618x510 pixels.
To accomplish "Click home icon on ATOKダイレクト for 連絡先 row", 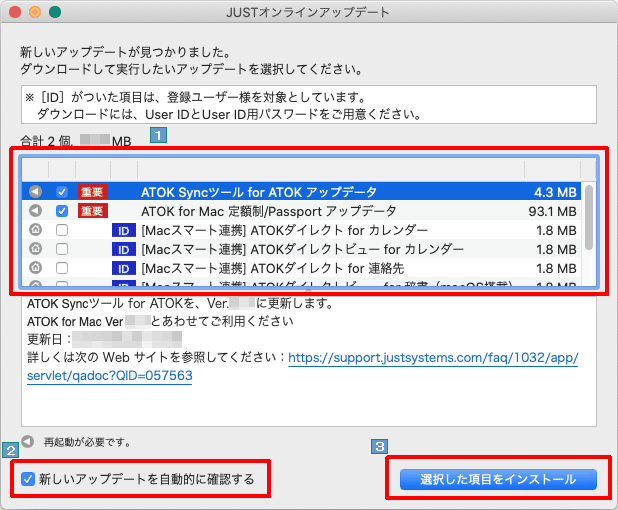I will tap(35, 267).
